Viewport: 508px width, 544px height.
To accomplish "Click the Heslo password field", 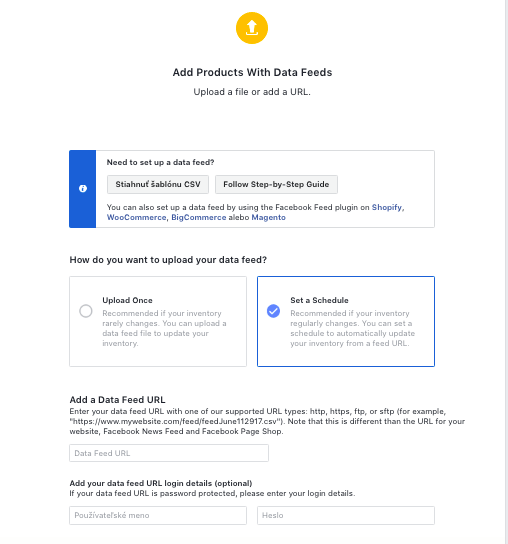I will [x=346, y=515].
